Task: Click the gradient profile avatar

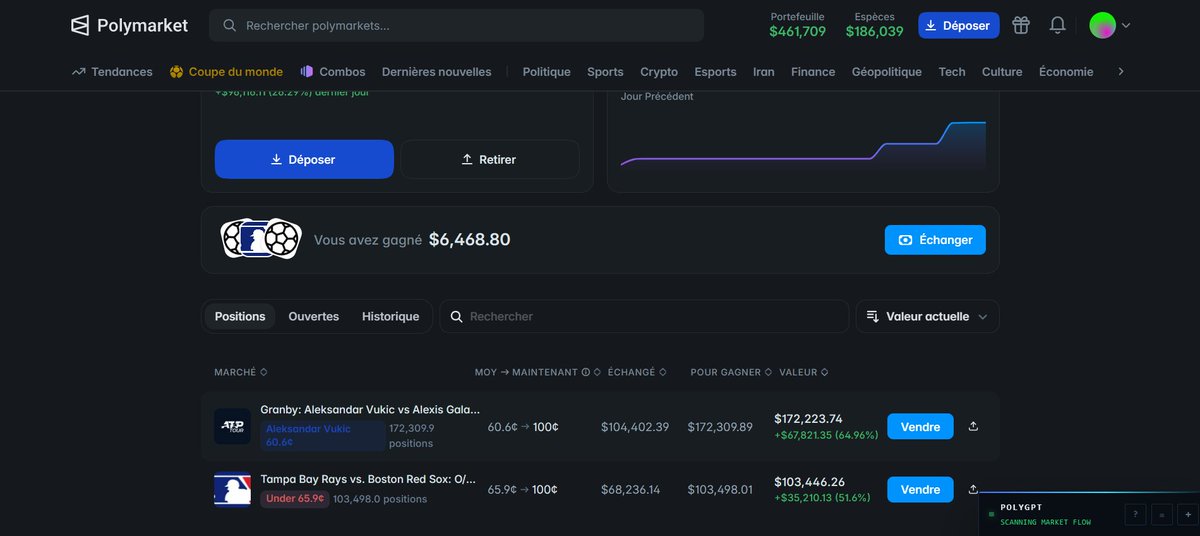Action: [1102, 25]
